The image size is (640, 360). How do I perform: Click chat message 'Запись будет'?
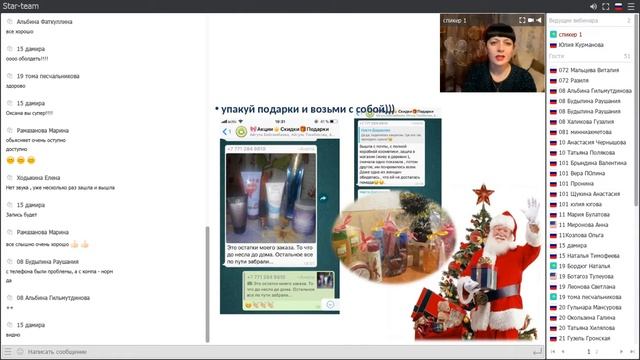[x=21, y=215]
